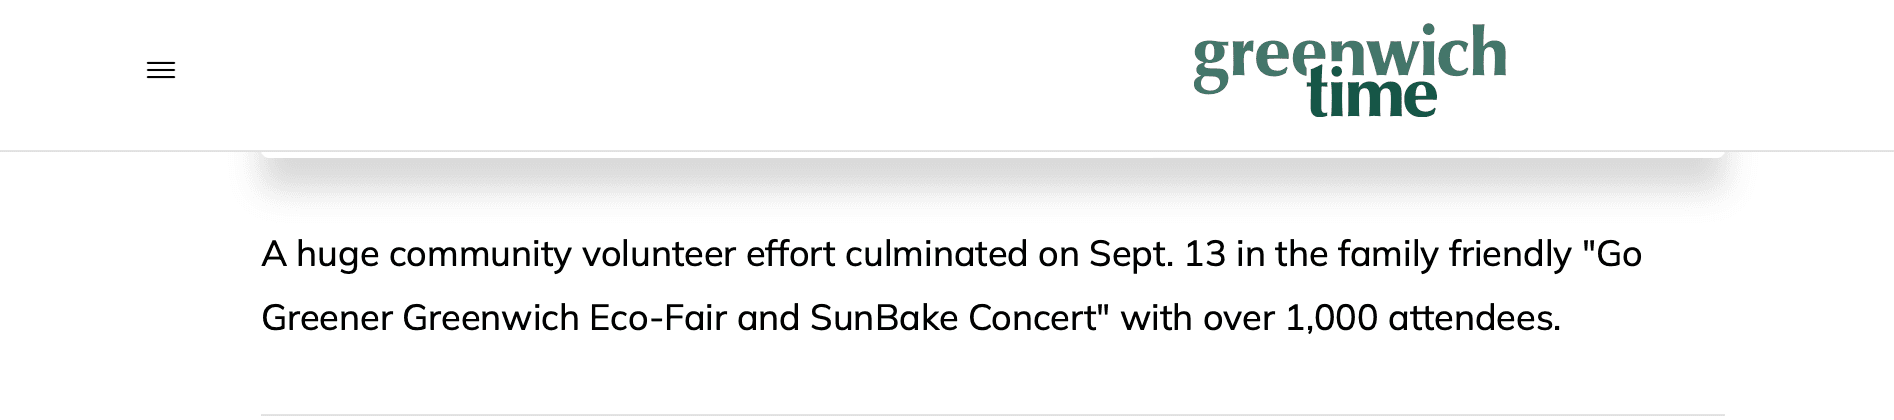Click the Greenwich Time logo

click(1349, 70)
